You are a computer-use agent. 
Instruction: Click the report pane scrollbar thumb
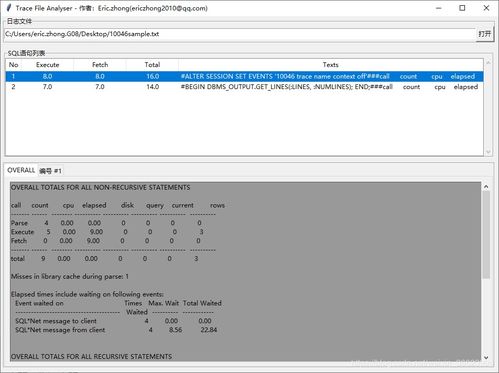pyautogui.click(x=486, y=235)
